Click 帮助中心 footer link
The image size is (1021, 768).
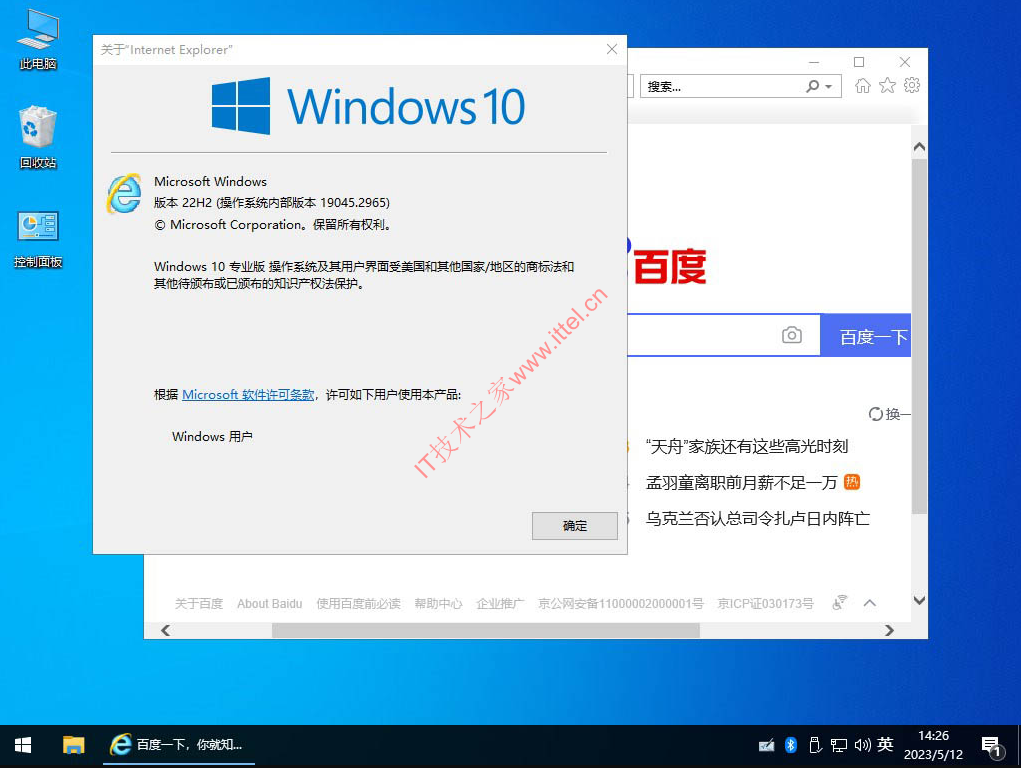(438, 603)
